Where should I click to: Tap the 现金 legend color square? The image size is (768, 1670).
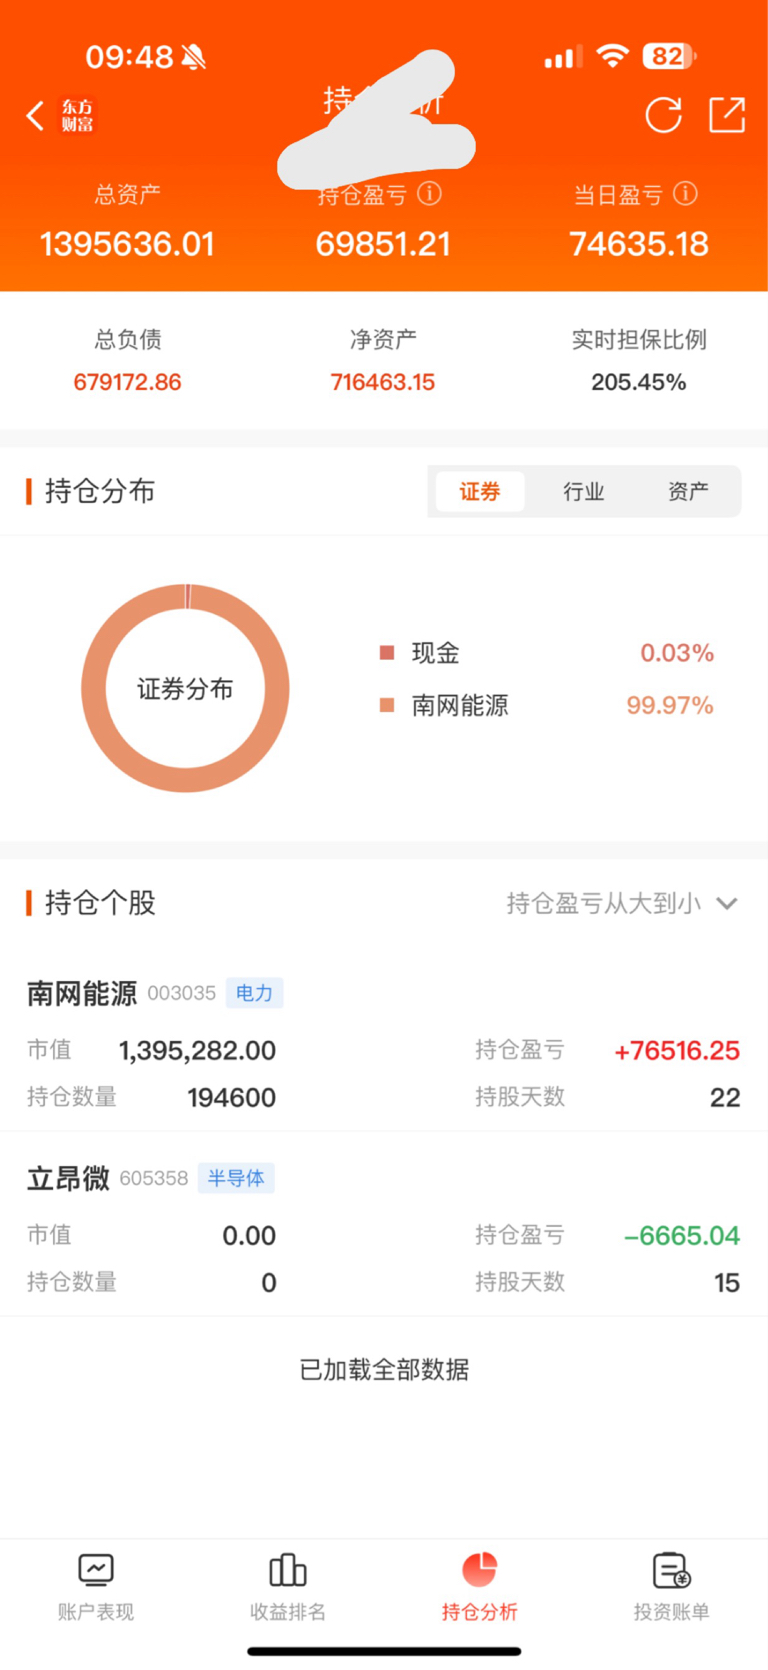tap(387, 653)
